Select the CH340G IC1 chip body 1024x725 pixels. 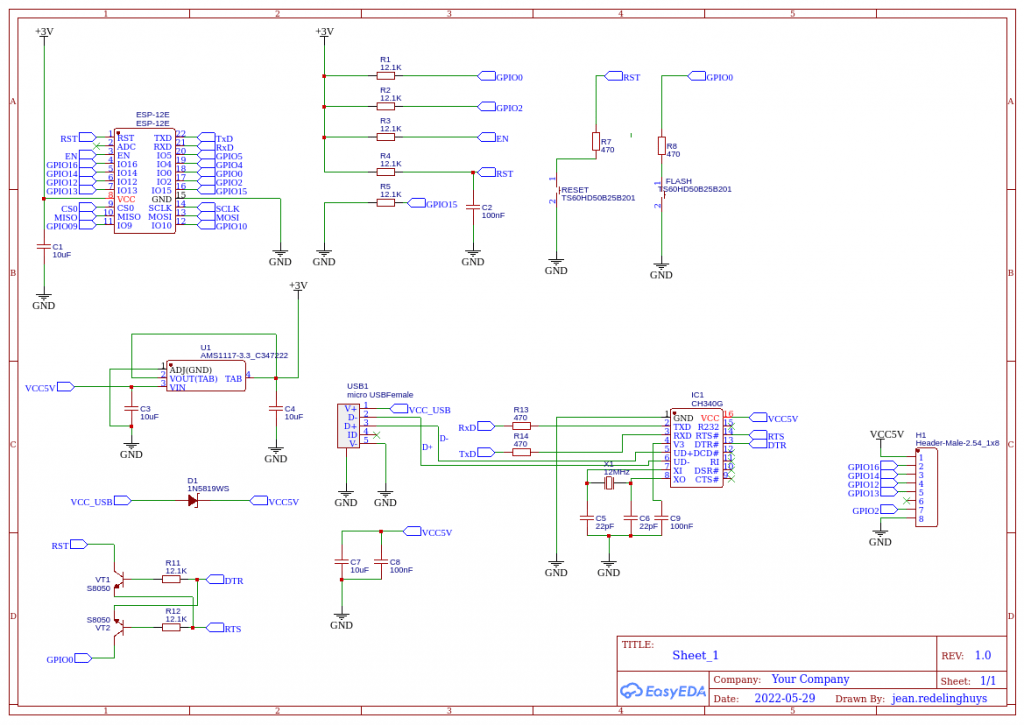point(697,448)
